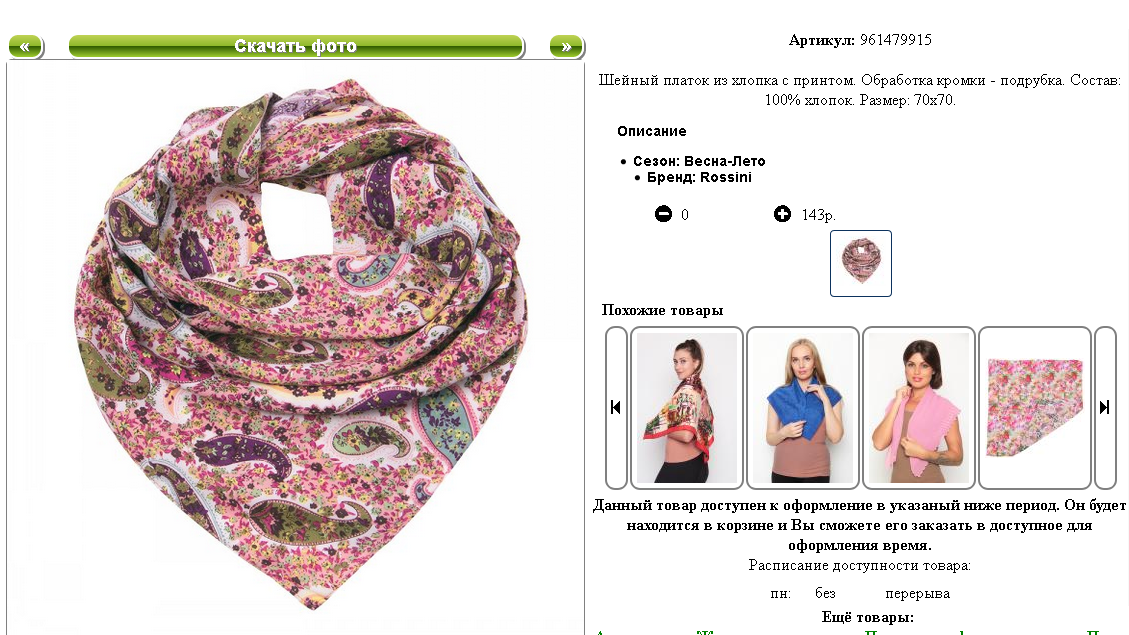Go to next photo with » button
Viewport: 1129px width, 635px height.
(567, 47)
